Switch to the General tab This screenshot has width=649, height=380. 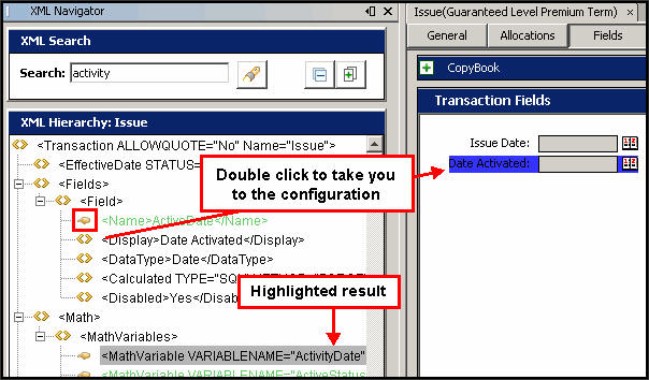(447, 36)
